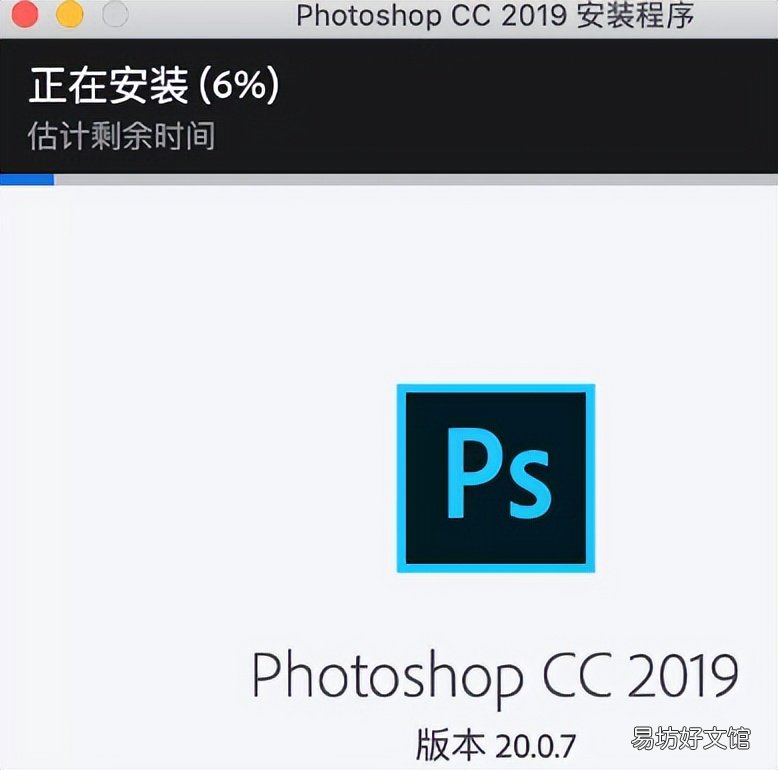Click the 2019 in the large product name
778x770 pixels.
click(x=683, y=673)
